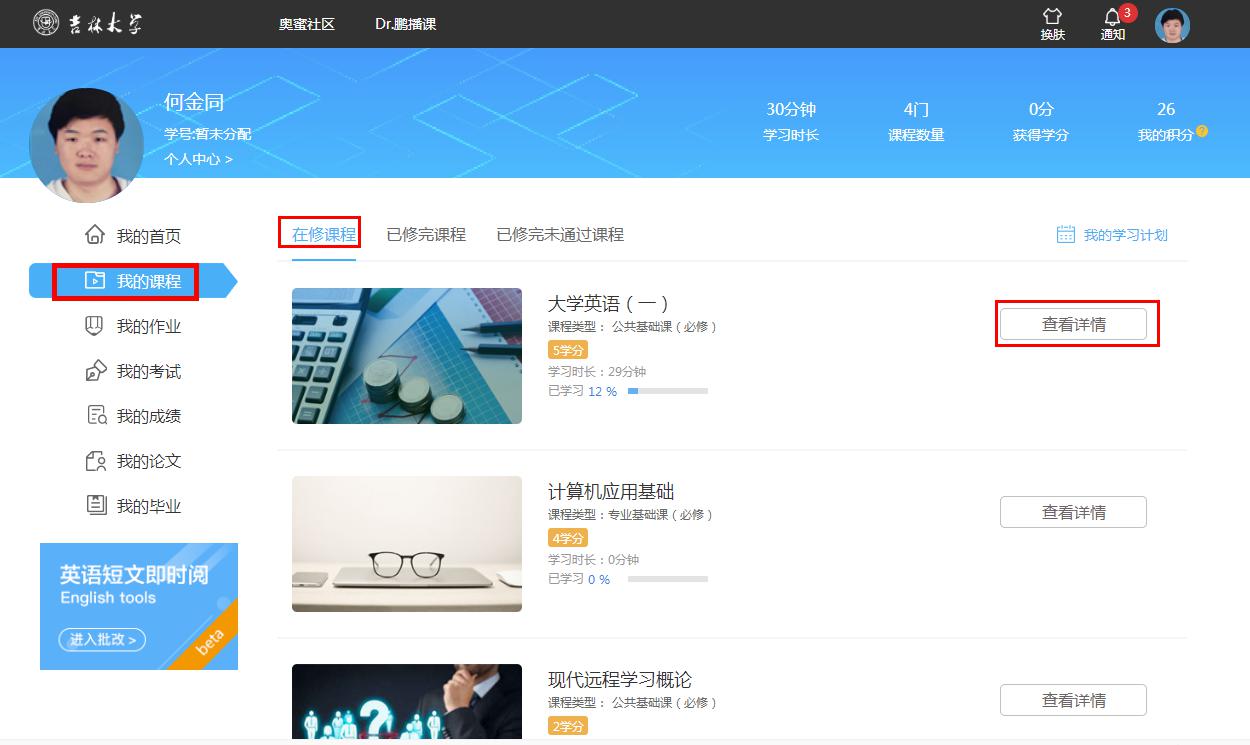Click the Jilin University logo
Viewport: 1250px width, 745px height.
pyautogui.click(x=87, y=23)
